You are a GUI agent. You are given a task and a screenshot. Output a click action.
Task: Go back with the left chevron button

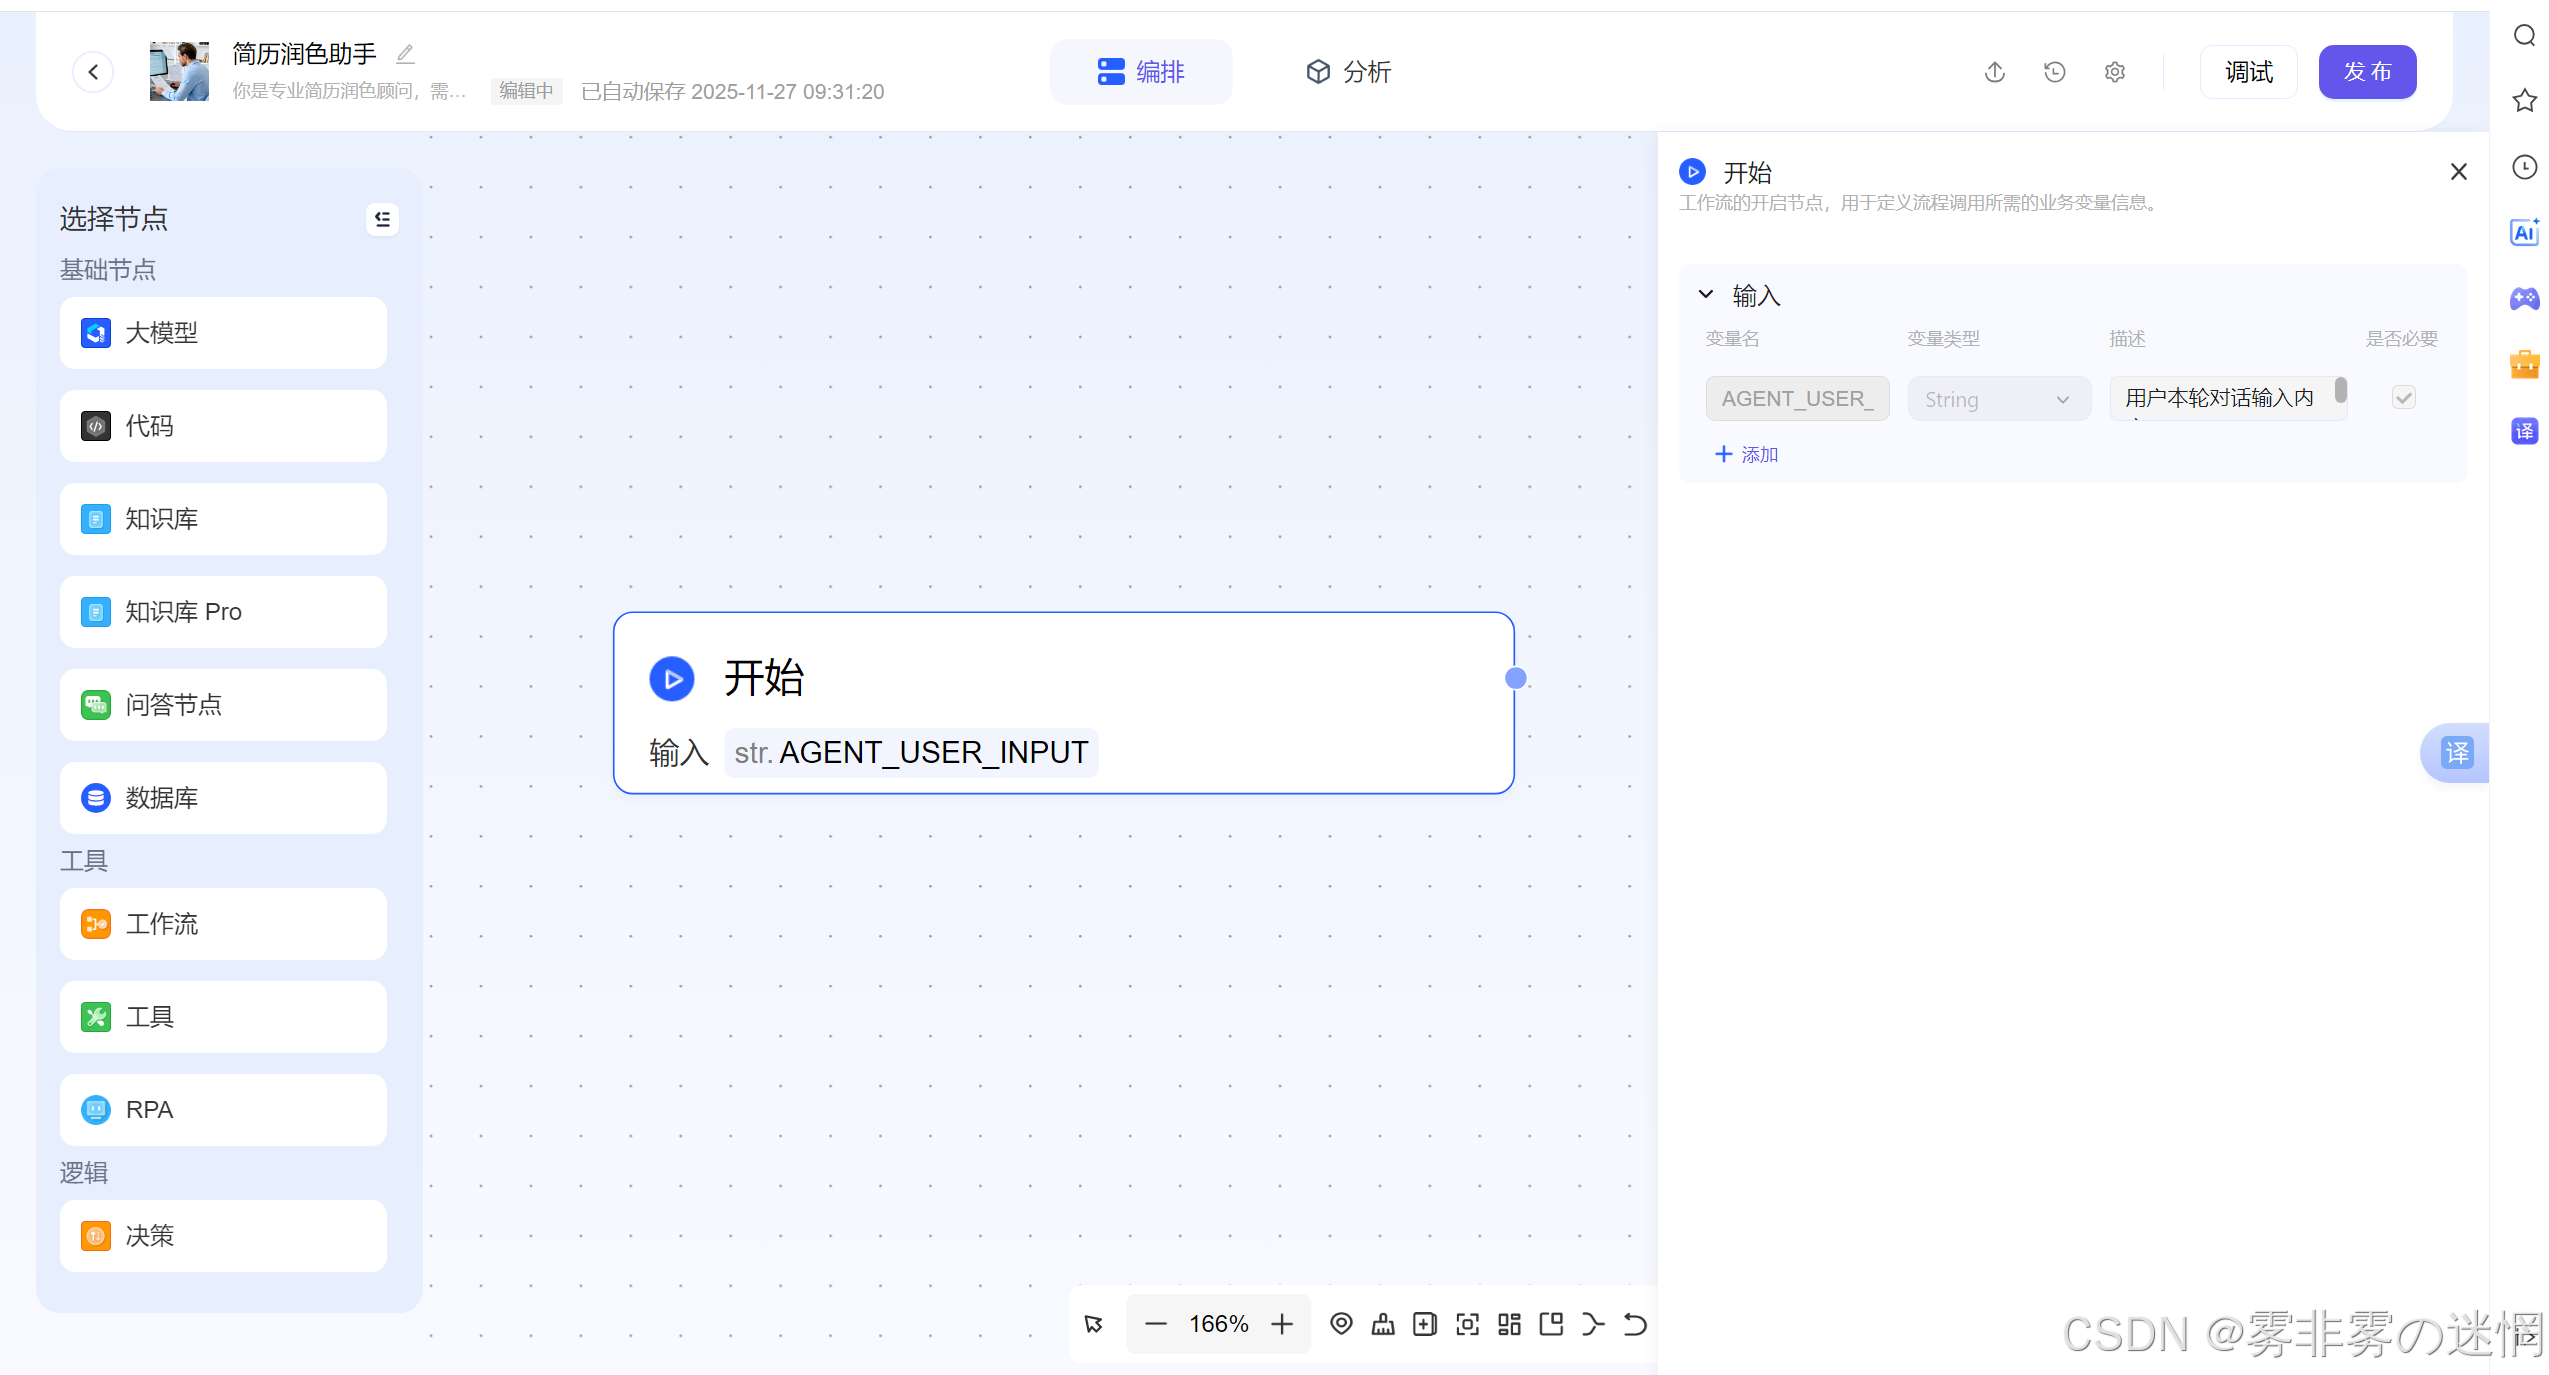pyautogui.click(x=93, y=72)
